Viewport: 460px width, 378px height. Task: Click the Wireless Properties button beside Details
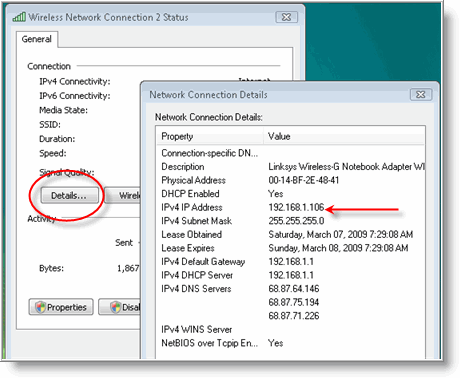[x=123, y=195]
